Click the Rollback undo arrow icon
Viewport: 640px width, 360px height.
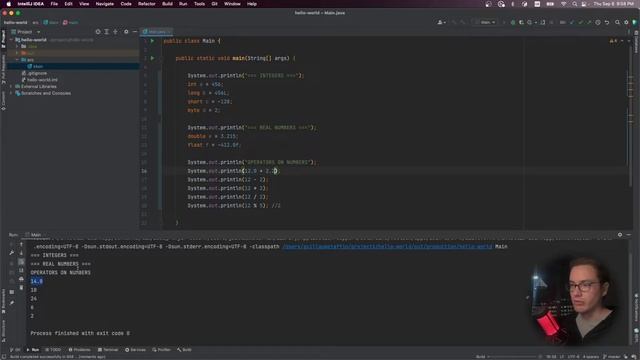[607, 22]
